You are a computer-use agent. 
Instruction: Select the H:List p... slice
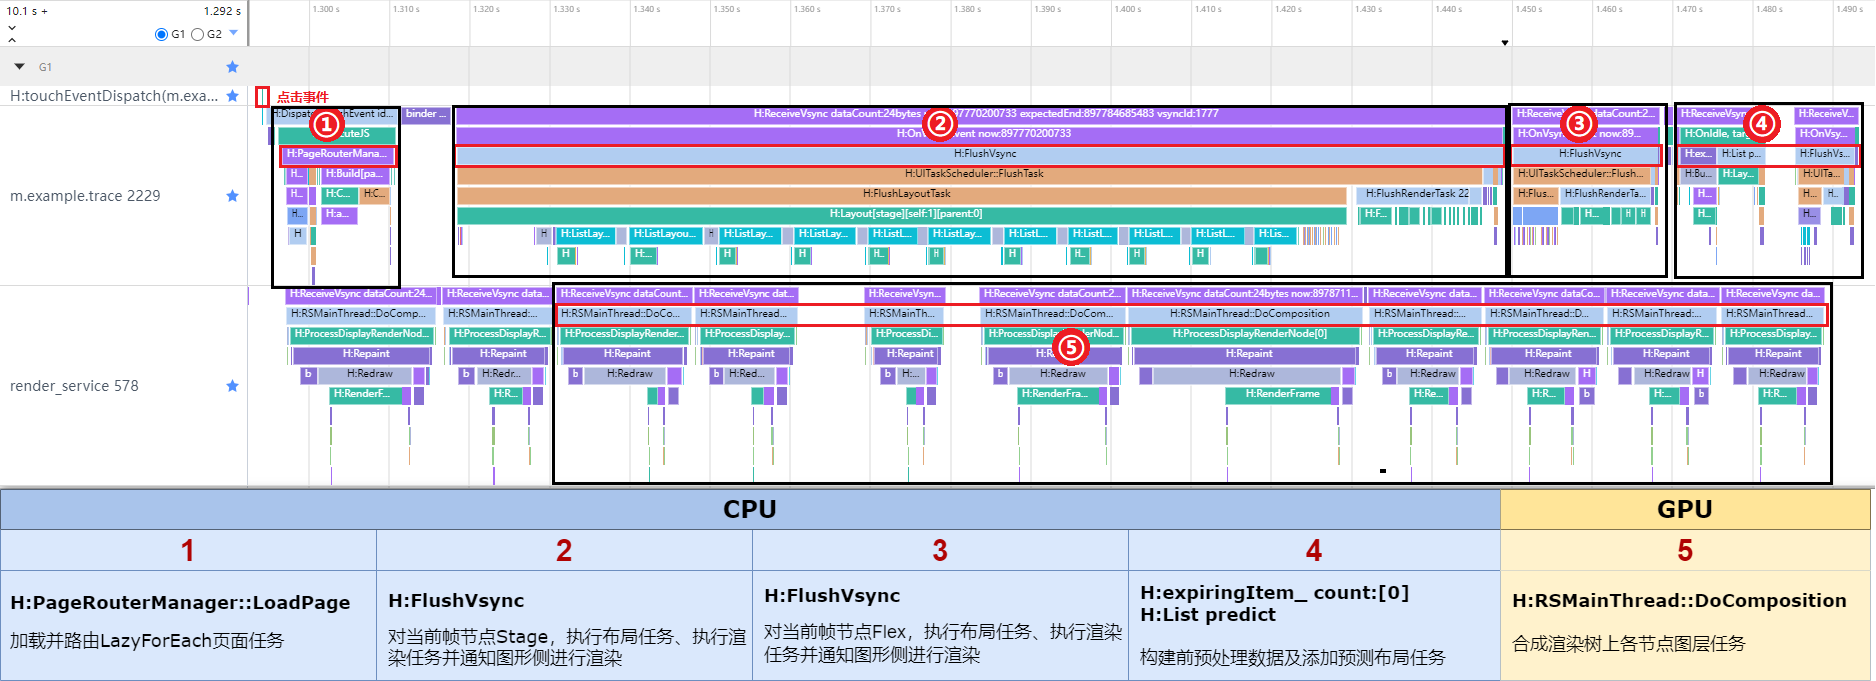tap(1741, 154)
